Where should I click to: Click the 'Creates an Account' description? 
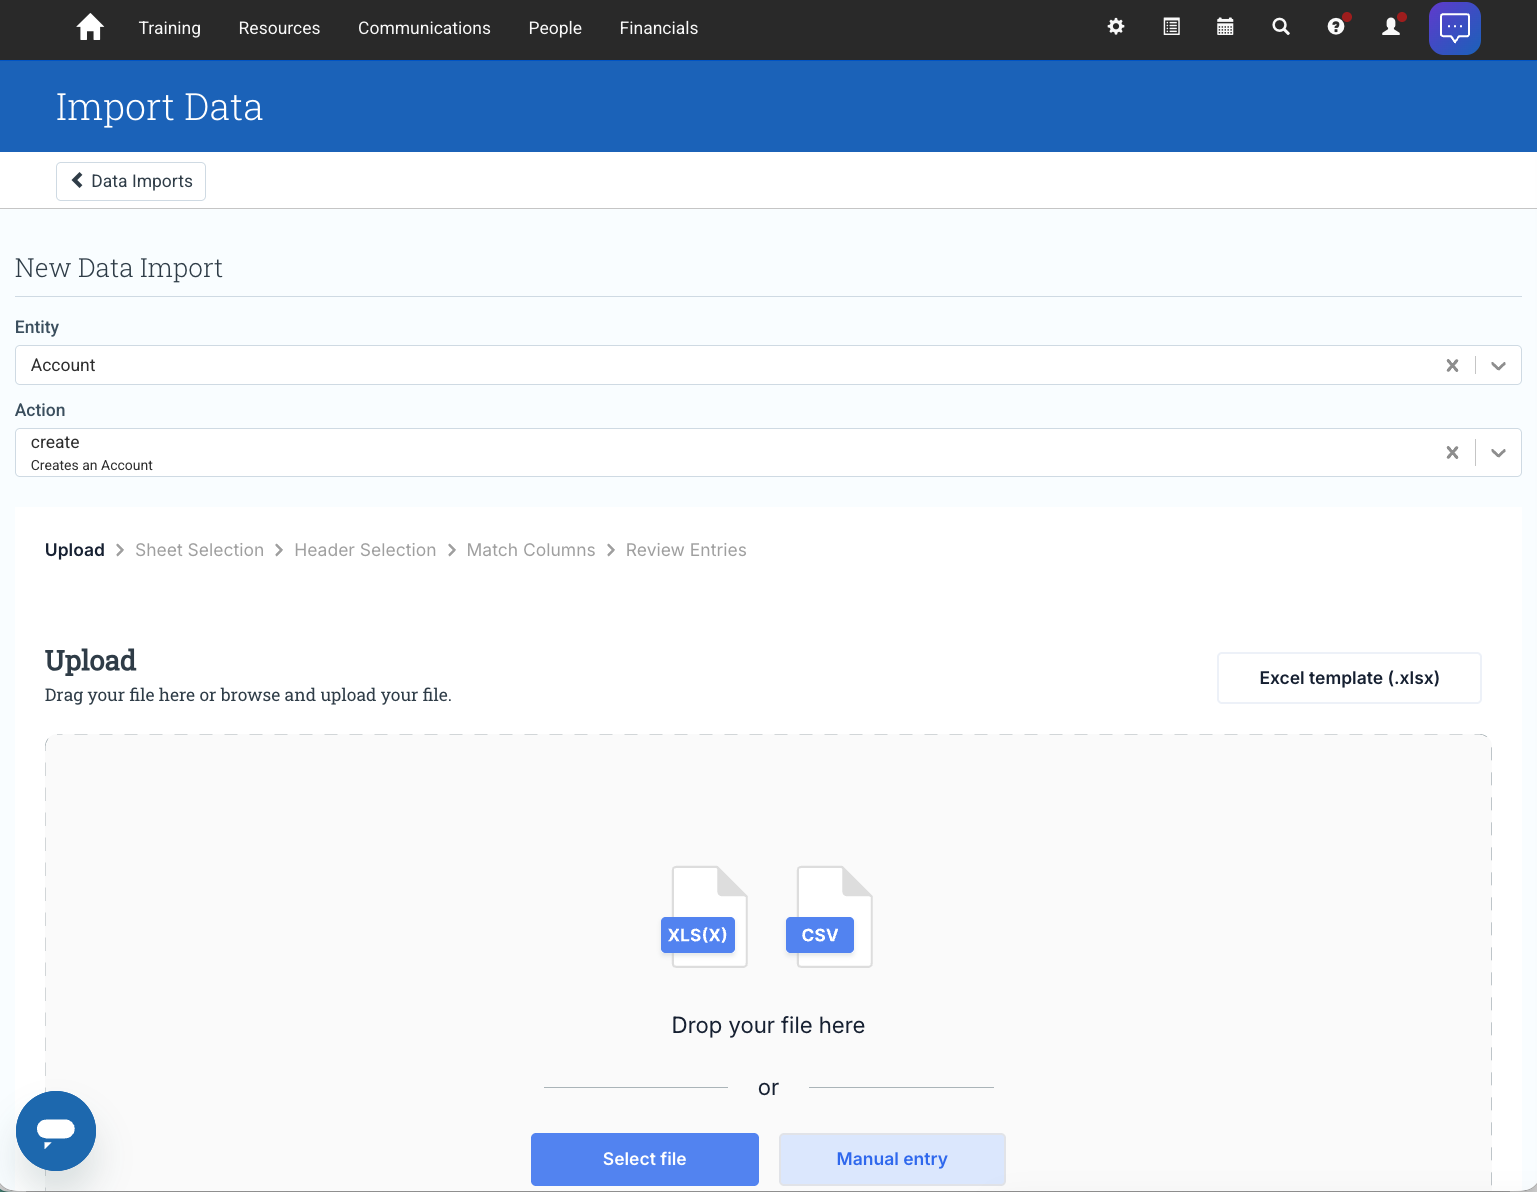(92, 465)
